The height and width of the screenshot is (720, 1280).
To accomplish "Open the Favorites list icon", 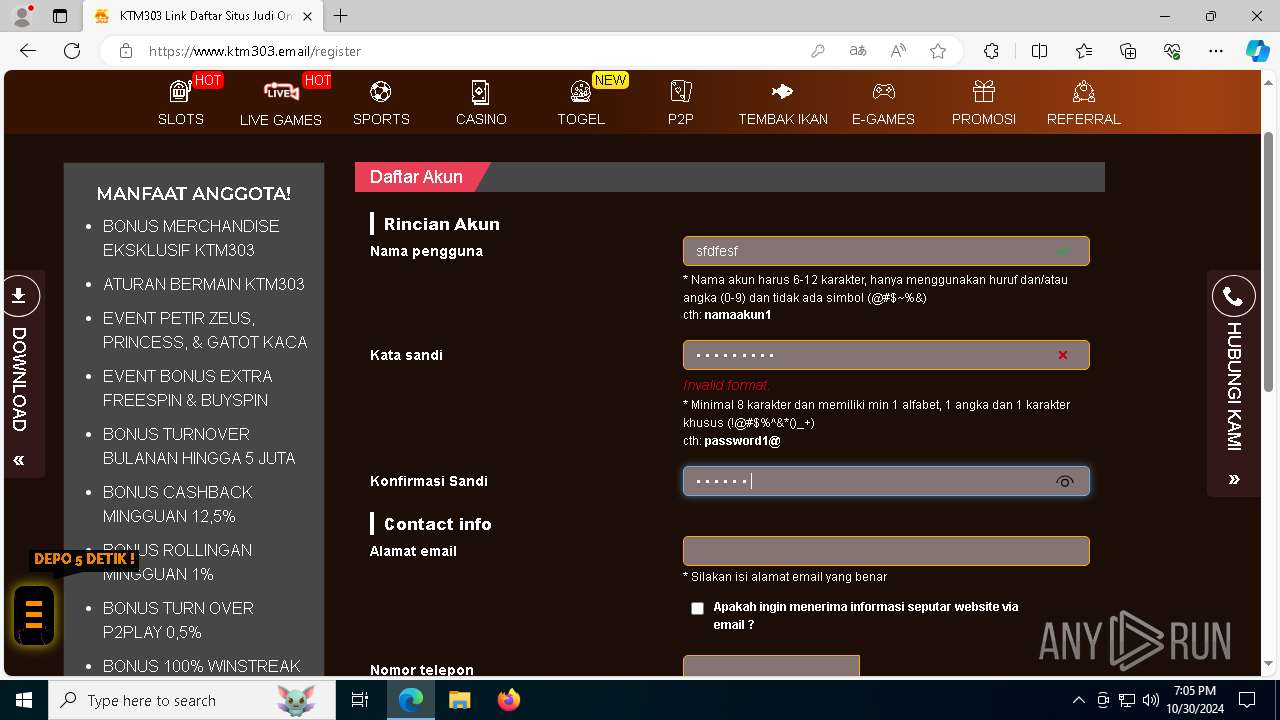I will (1084, 51).
